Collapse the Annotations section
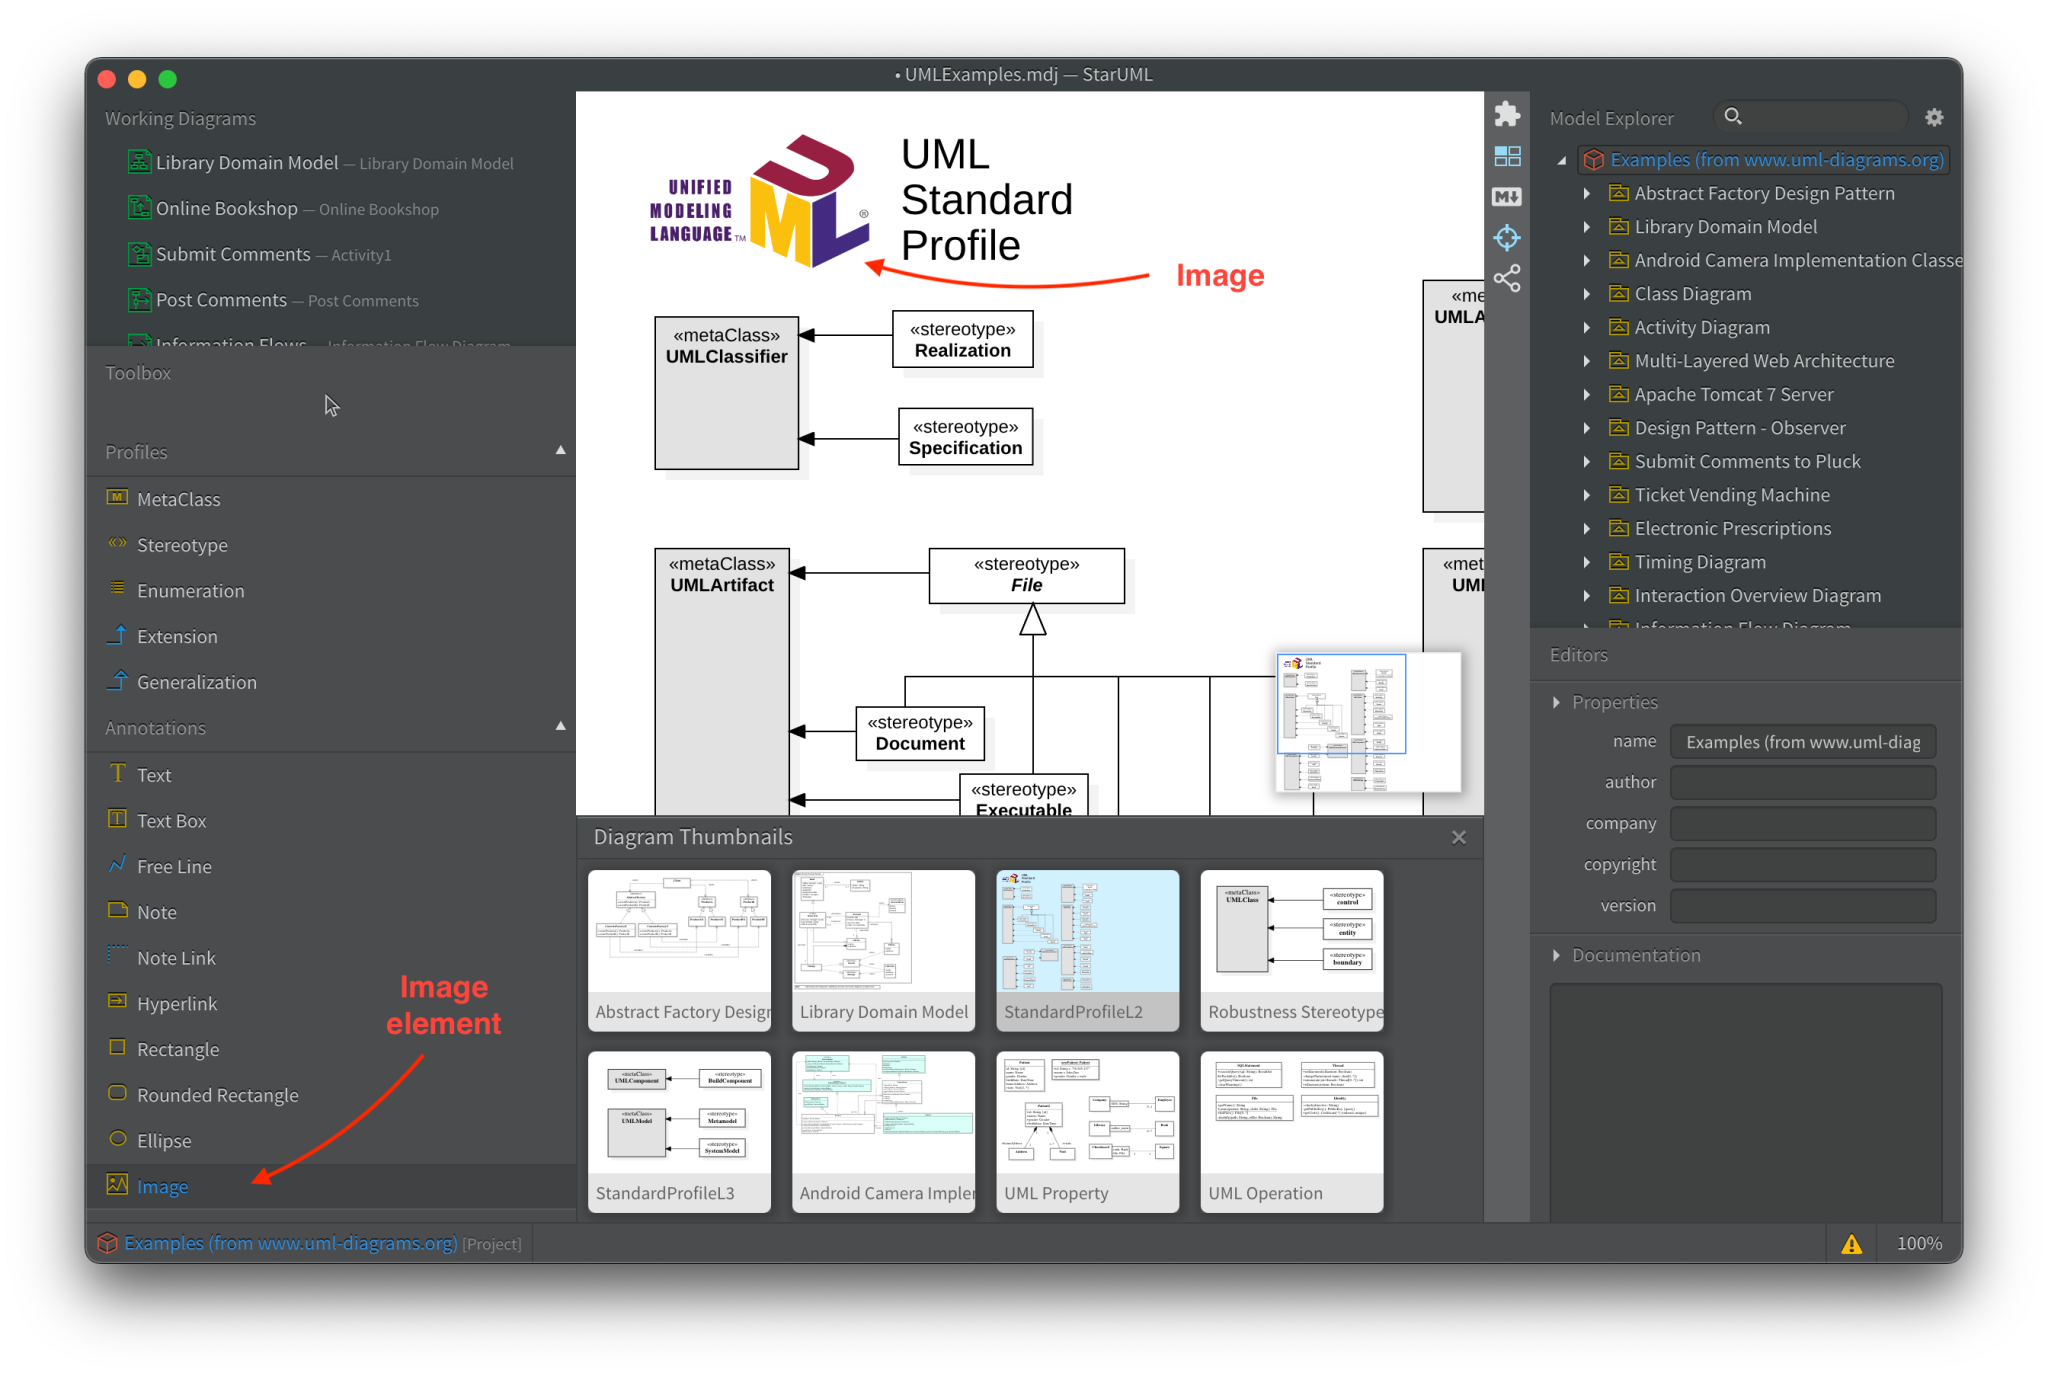This screenshot has height=1376, width=2048. click(561, 726)
